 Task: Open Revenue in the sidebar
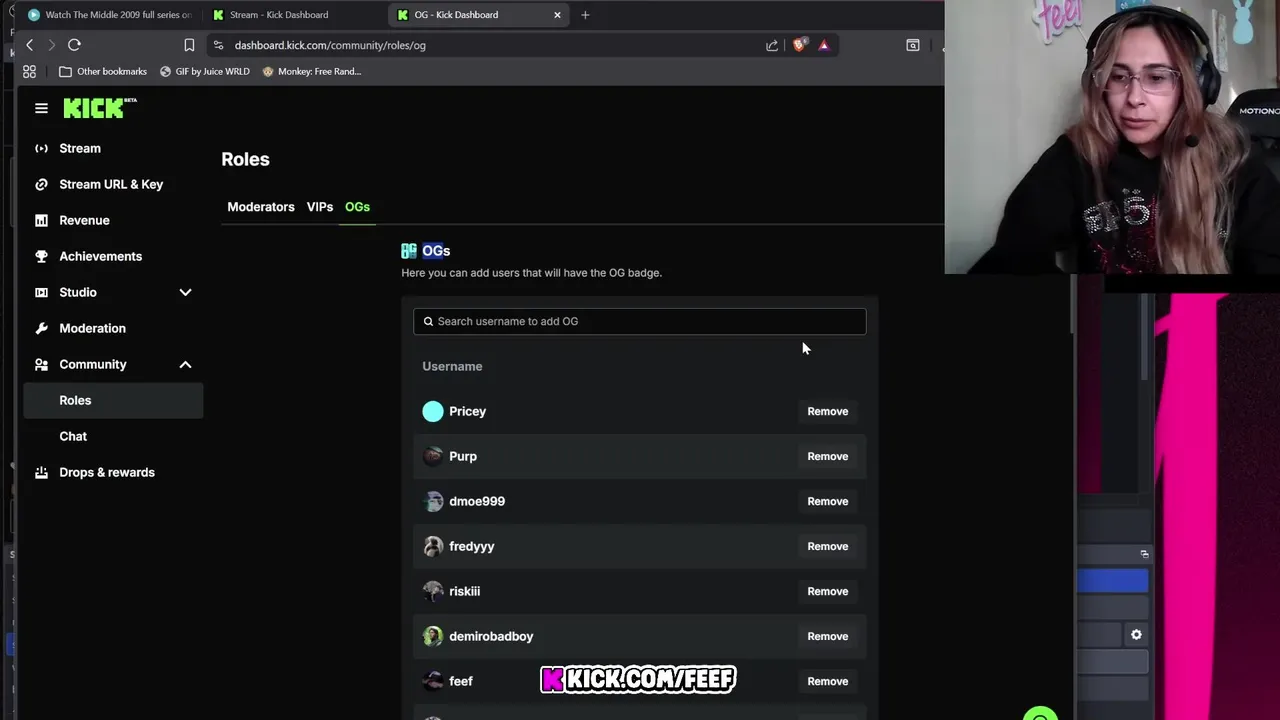click(84, 220)
